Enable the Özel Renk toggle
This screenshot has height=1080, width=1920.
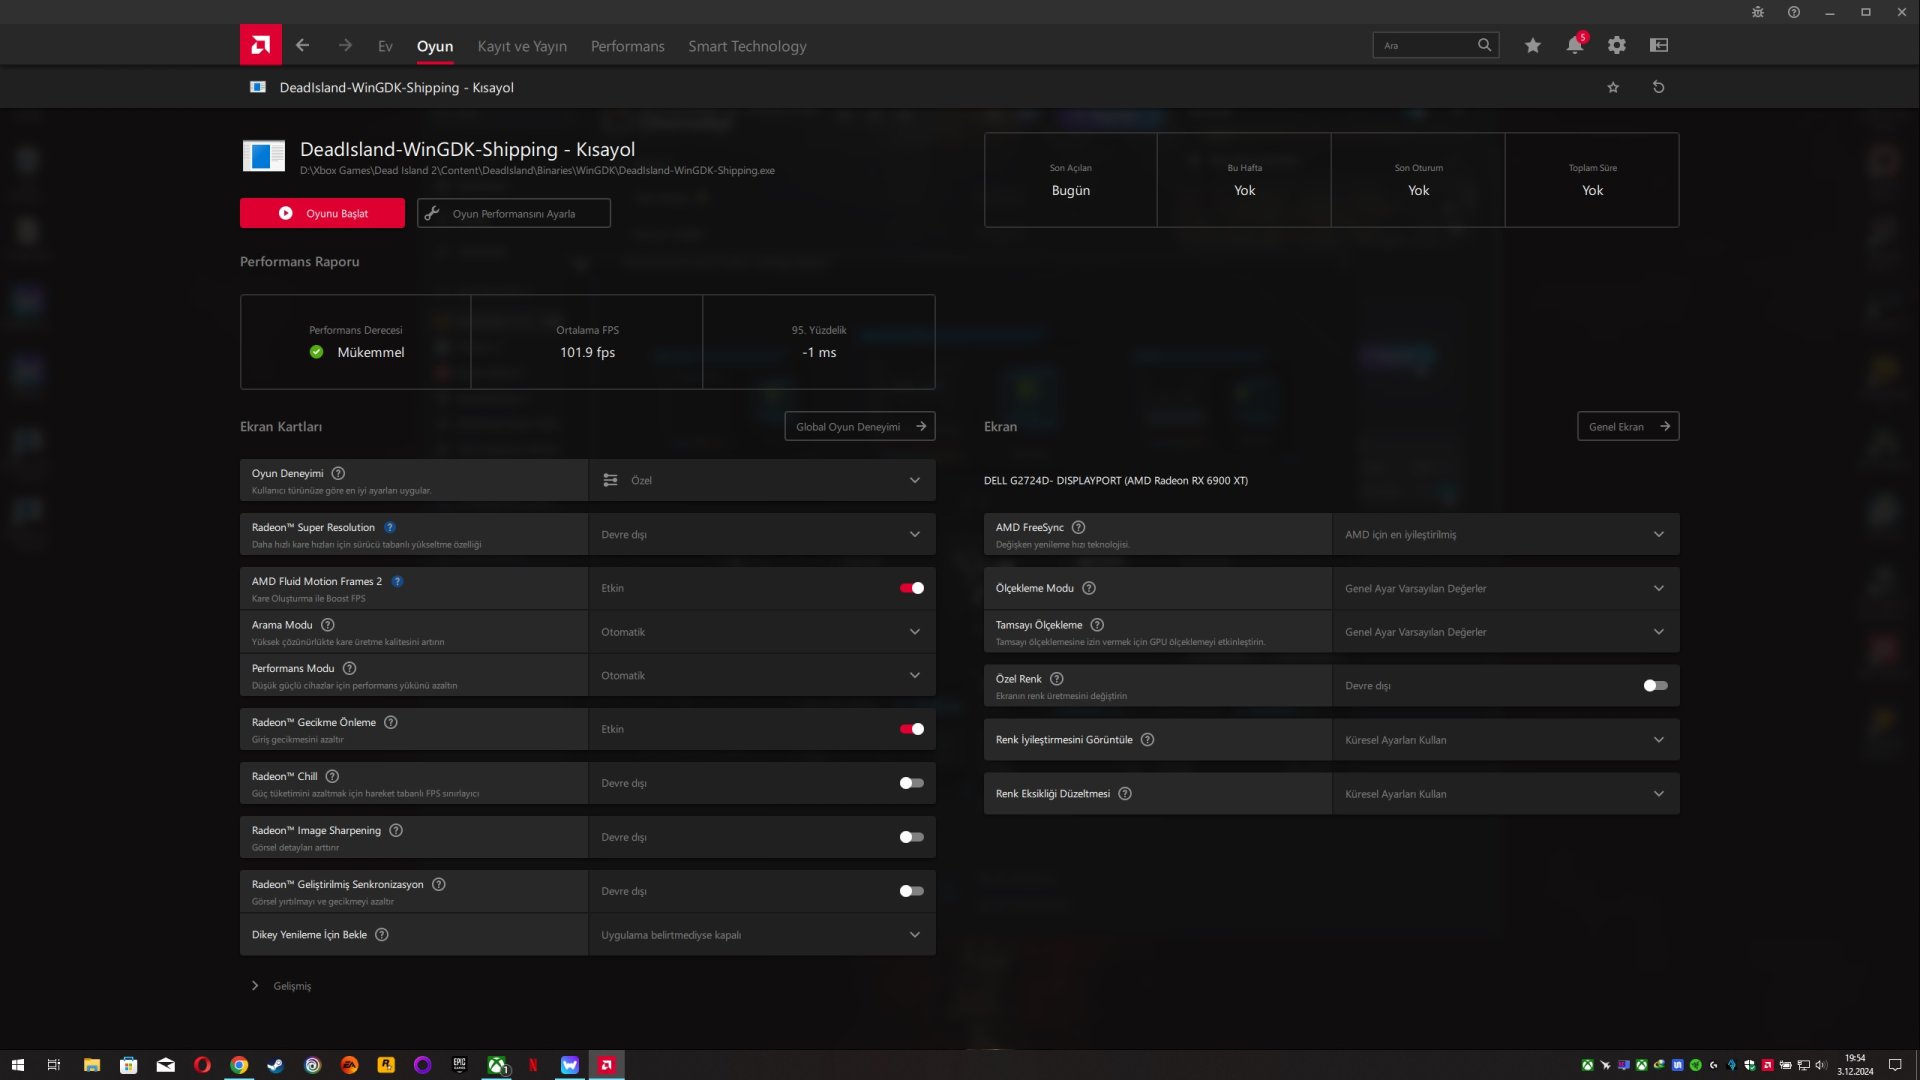(1655, 686)
